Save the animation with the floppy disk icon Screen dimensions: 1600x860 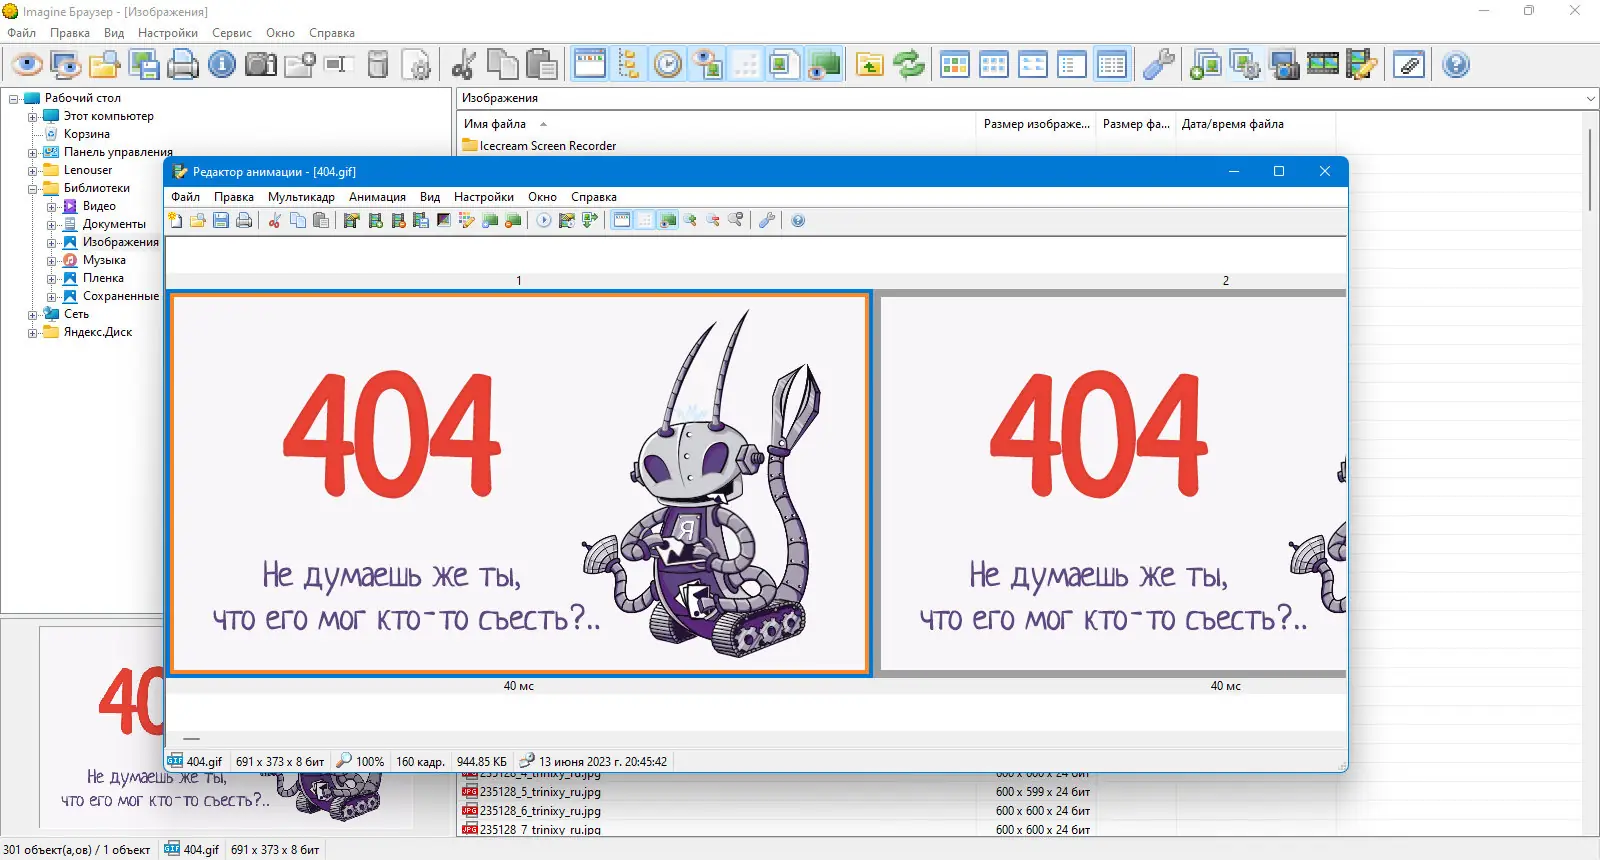point(221,221)
